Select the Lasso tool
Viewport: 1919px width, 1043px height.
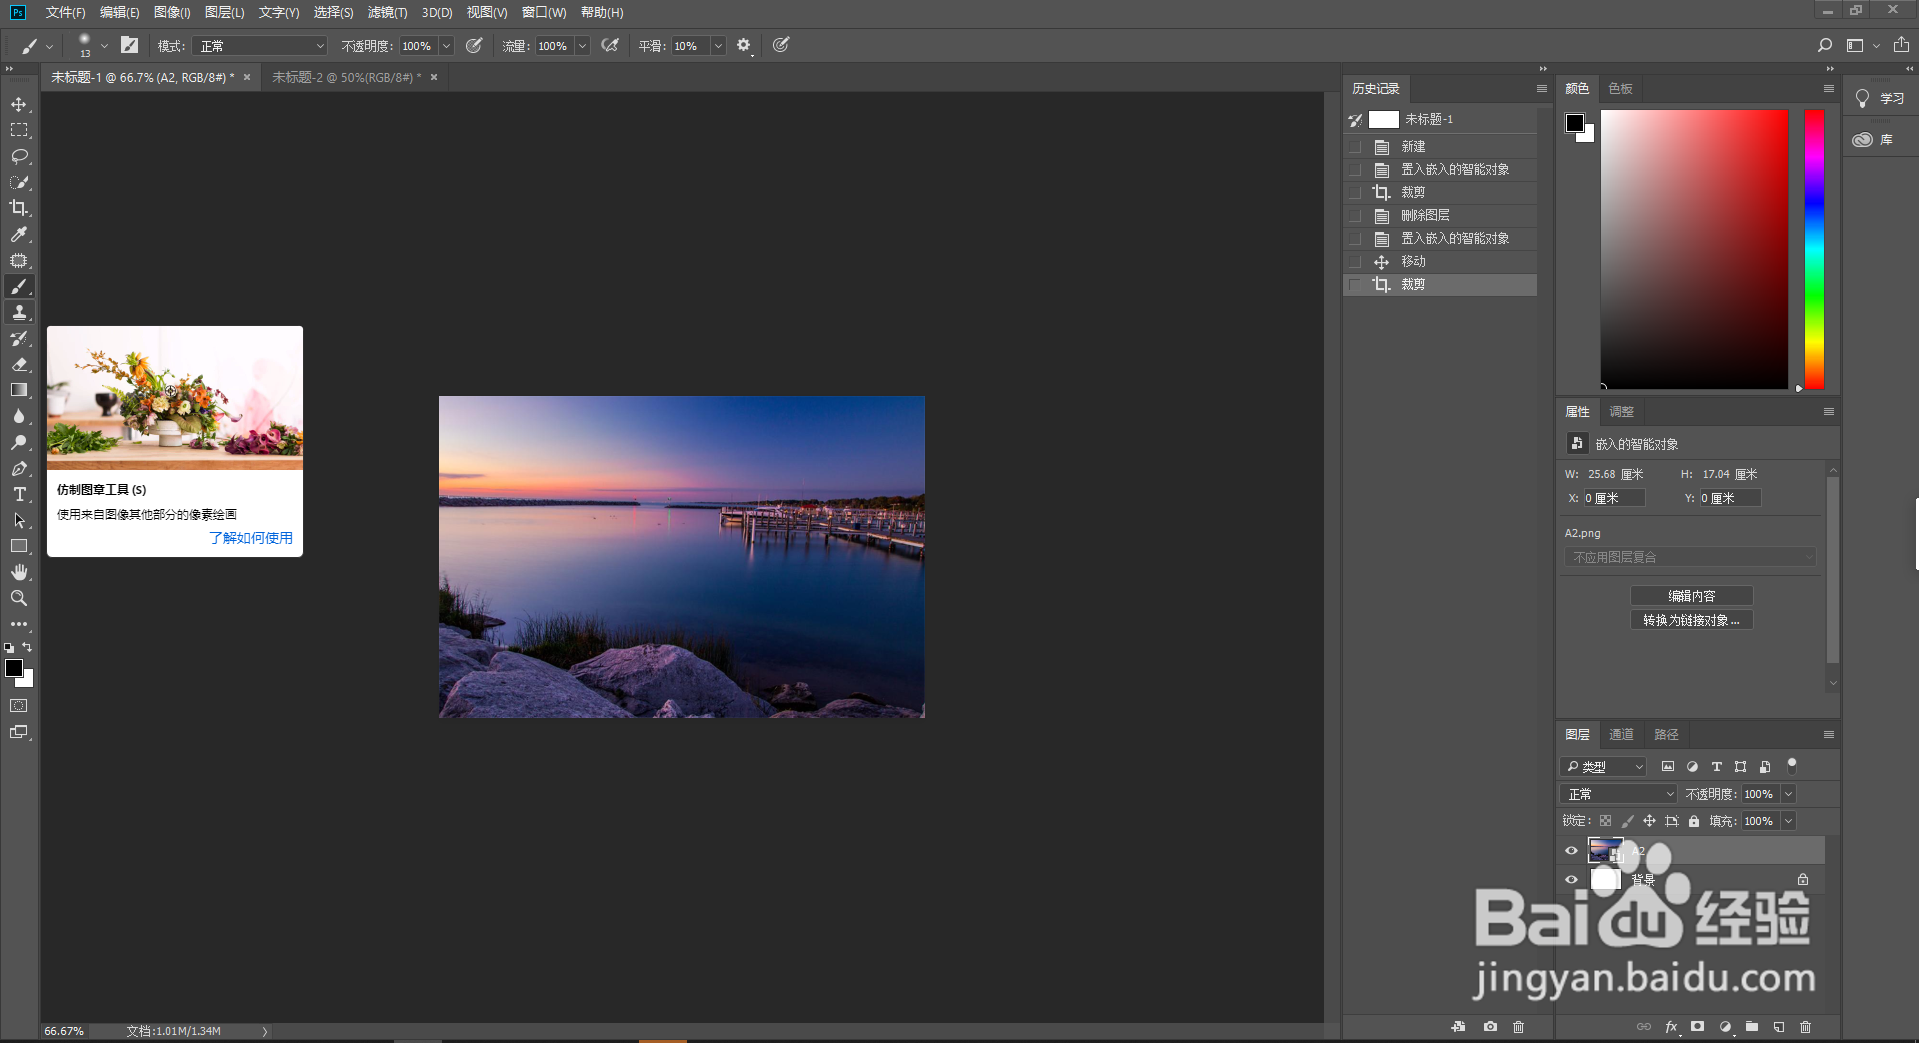(19, 157)
